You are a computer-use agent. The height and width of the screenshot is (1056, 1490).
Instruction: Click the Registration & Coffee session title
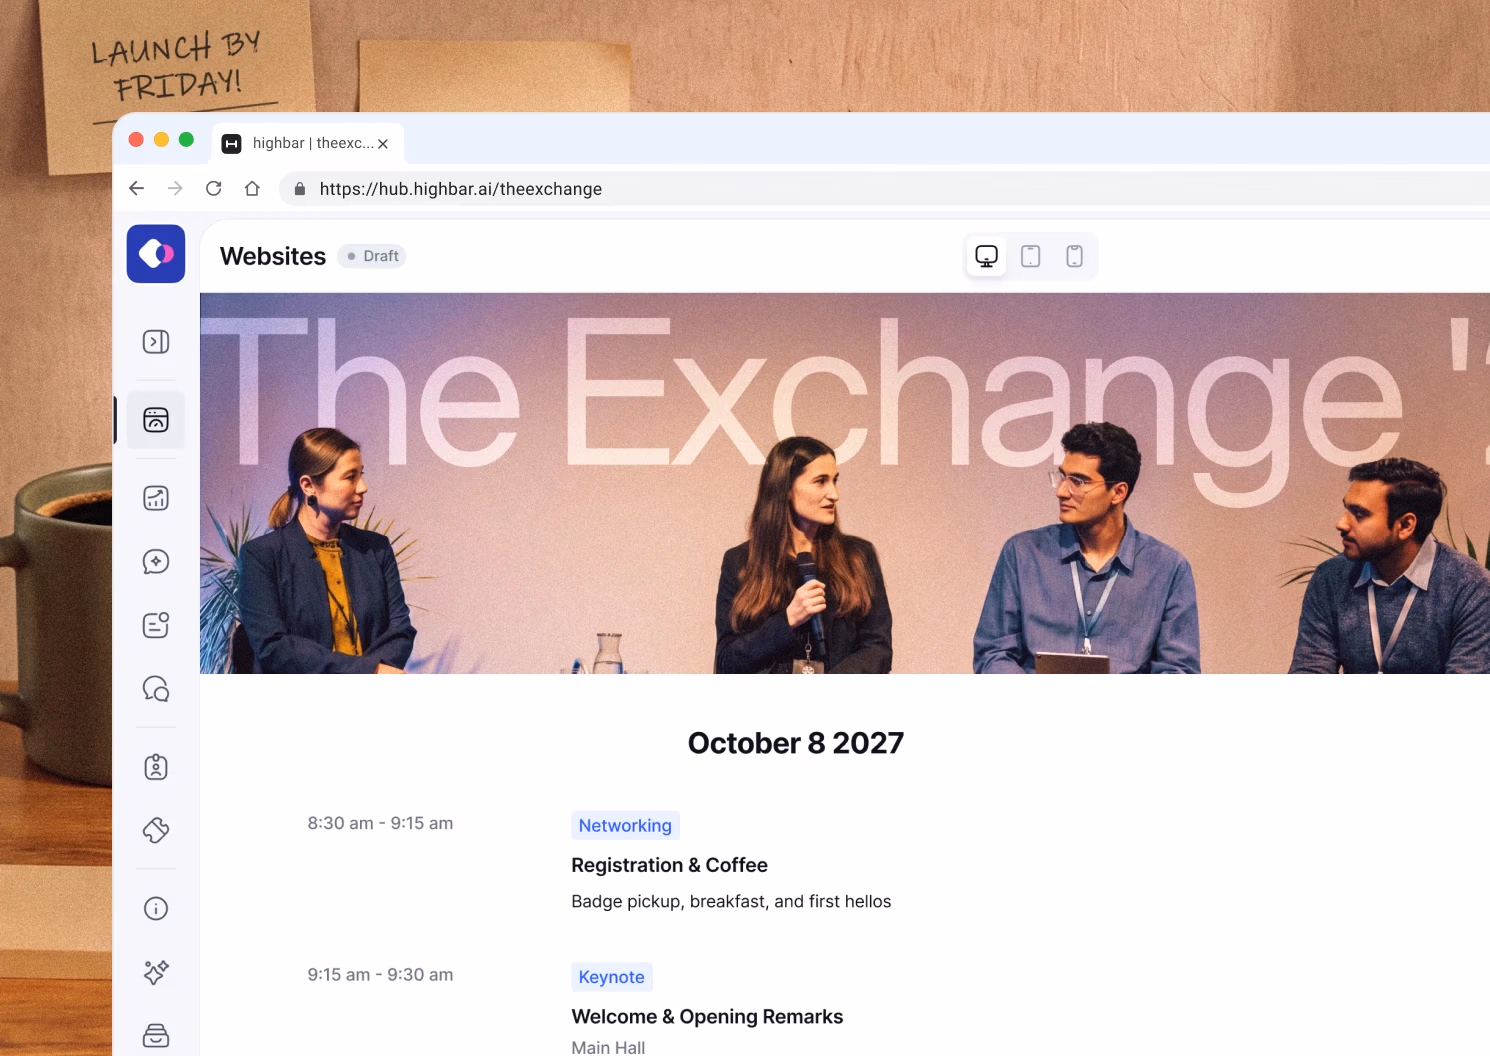coord(670,865)
